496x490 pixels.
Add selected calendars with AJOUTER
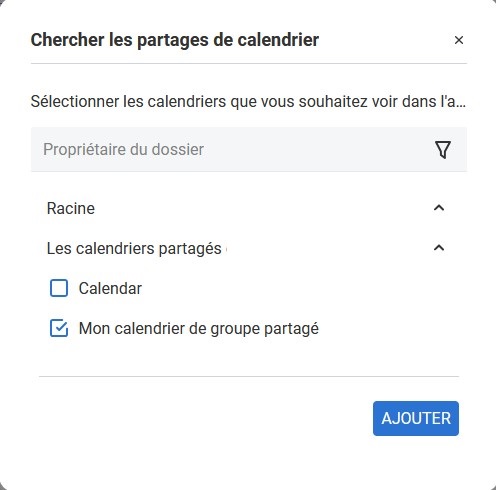[x=416, y=418]
